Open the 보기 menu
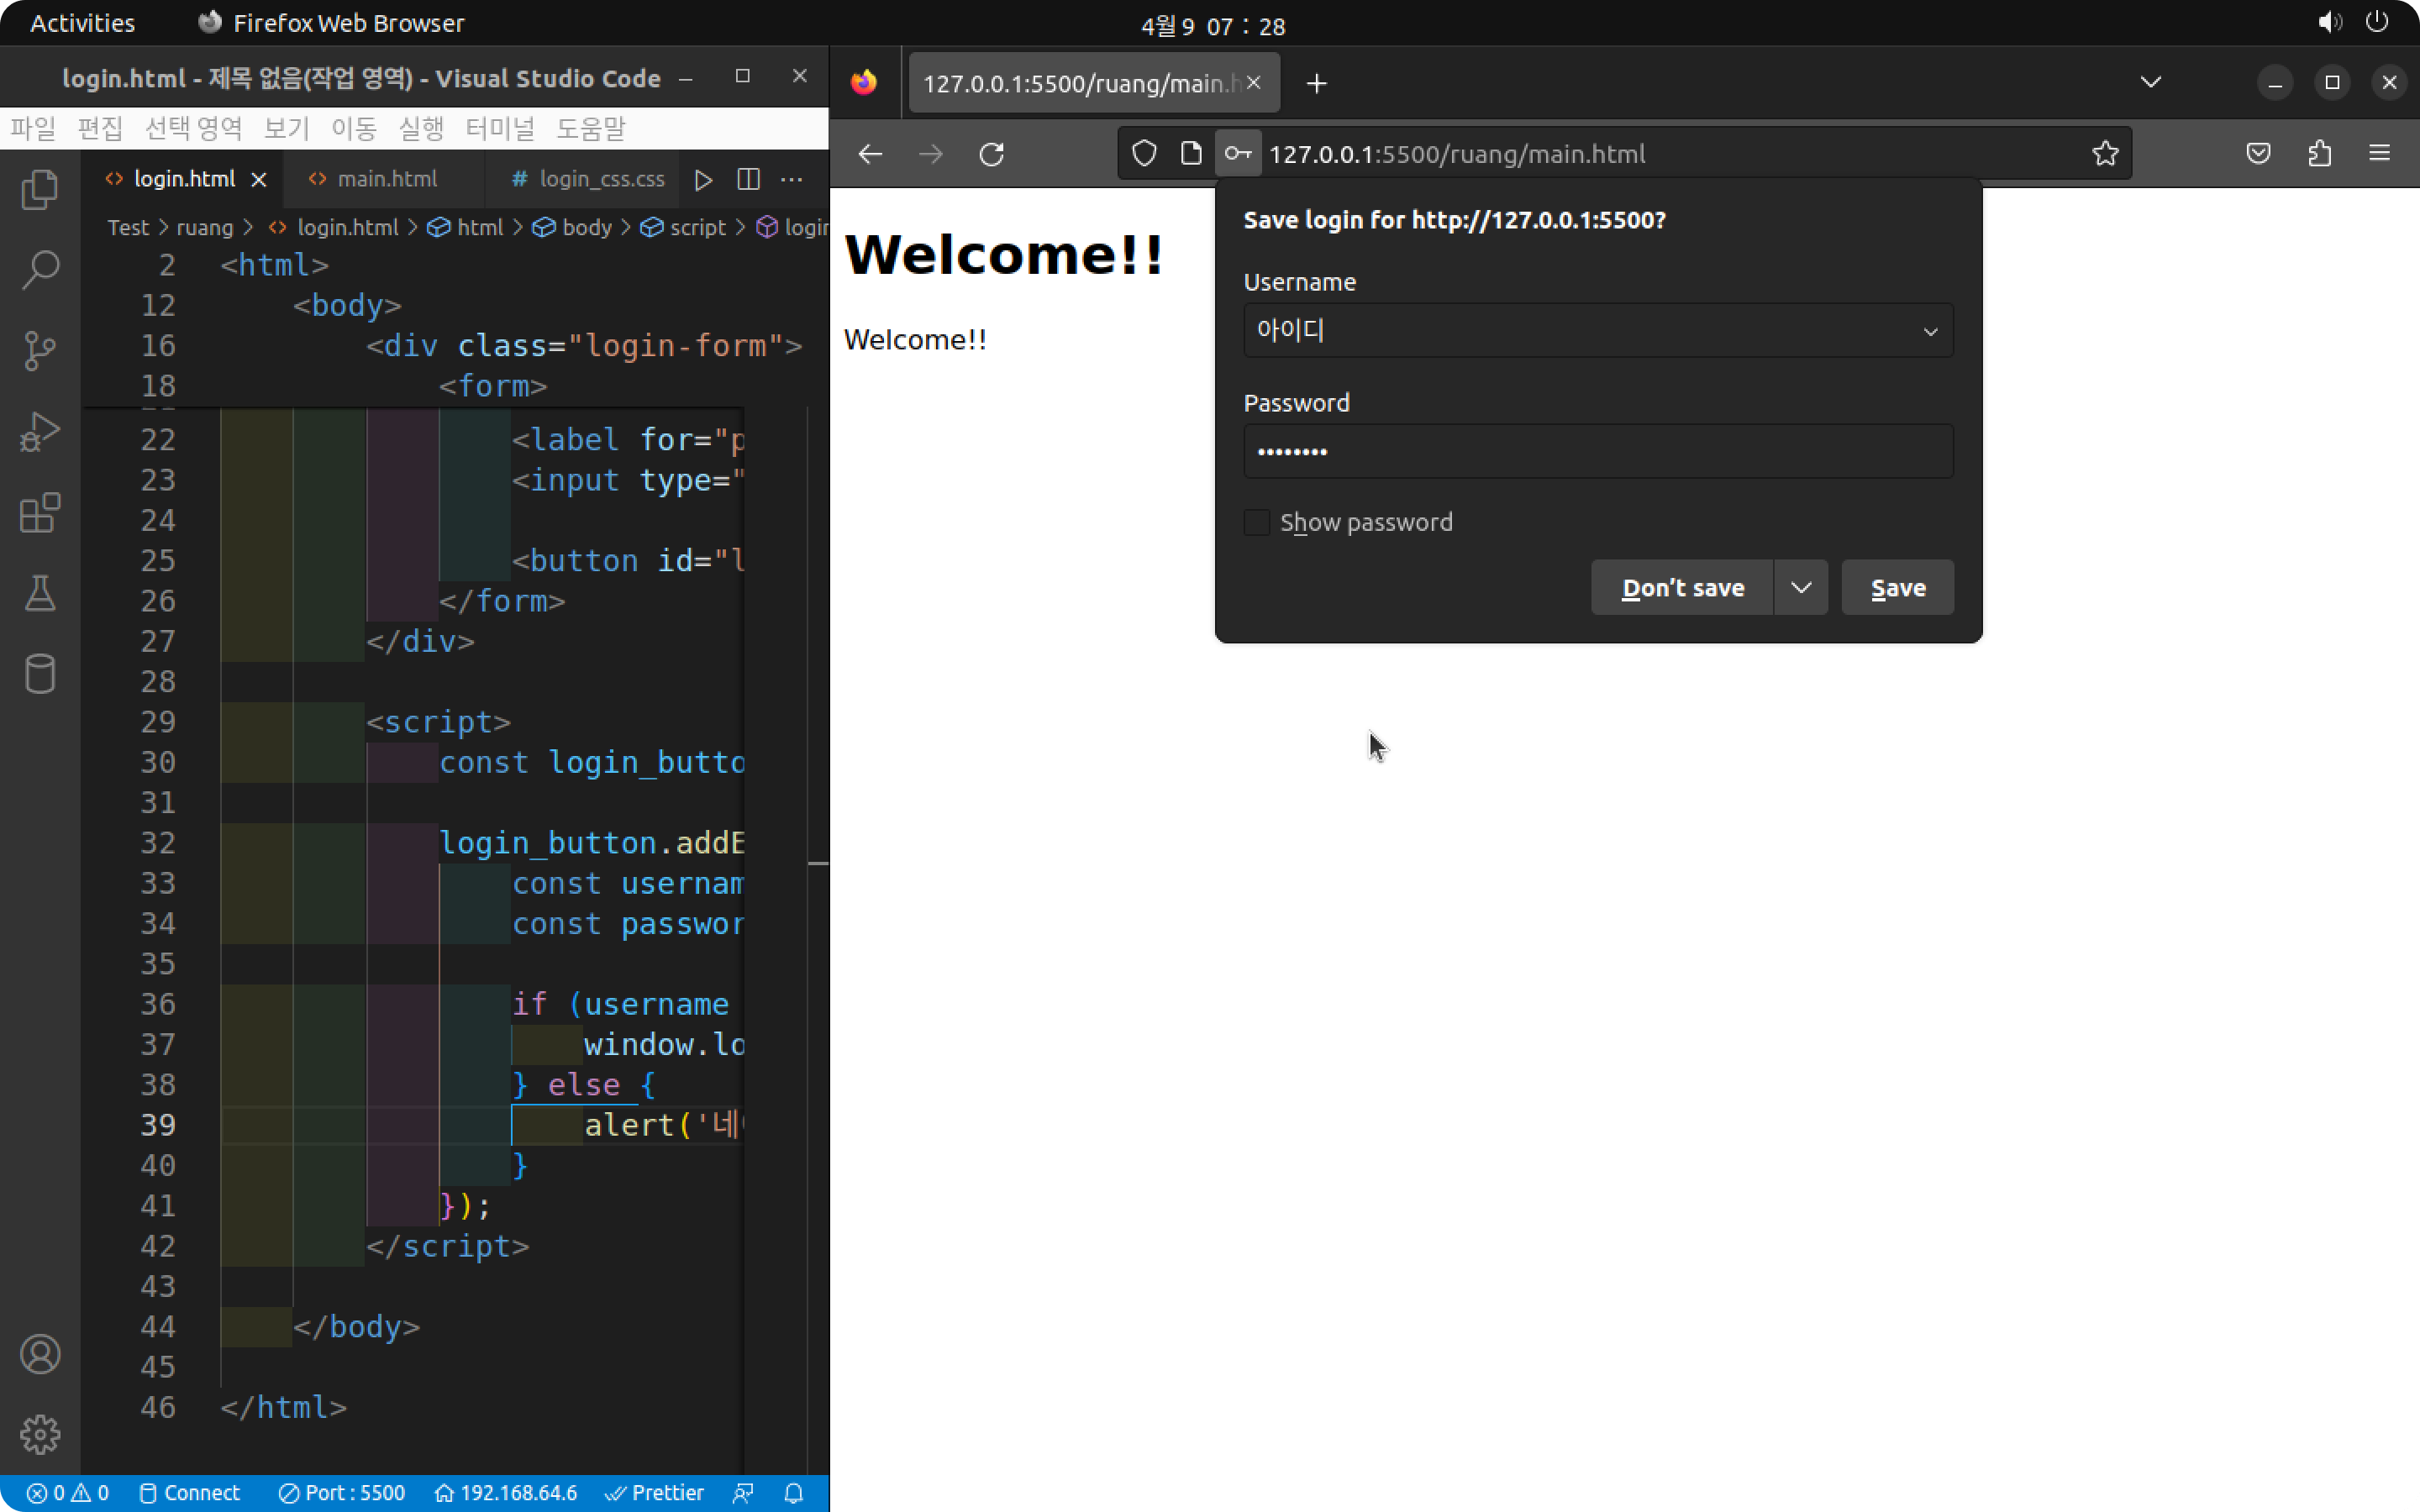2420x1512 pixels. click(x=286, y=128)
